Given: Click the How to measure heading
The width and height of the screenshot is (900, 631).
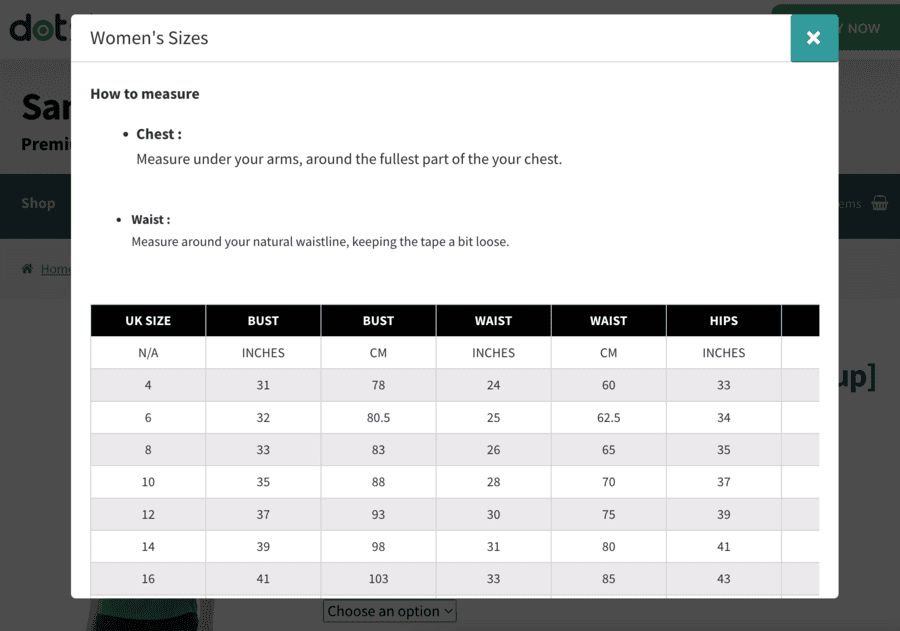Looking at the screenshot, I should (145, 94).
